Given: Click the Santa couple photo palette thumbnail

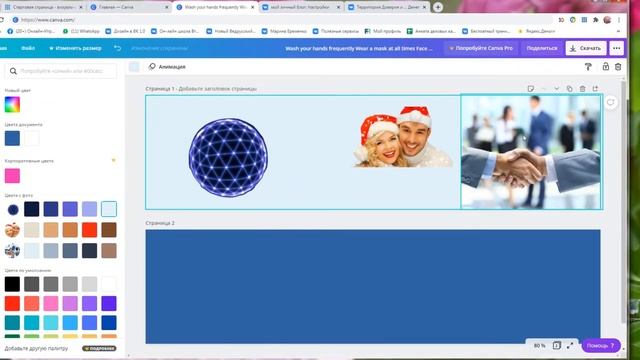Looking at the screenshot, I should tap(12, 230).
